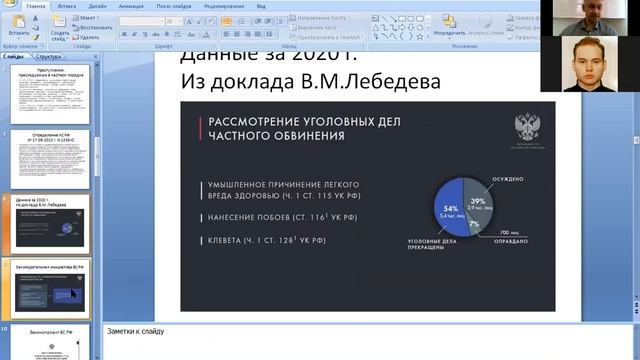Toggle numbered list in paragraph group

pos(243,21)
